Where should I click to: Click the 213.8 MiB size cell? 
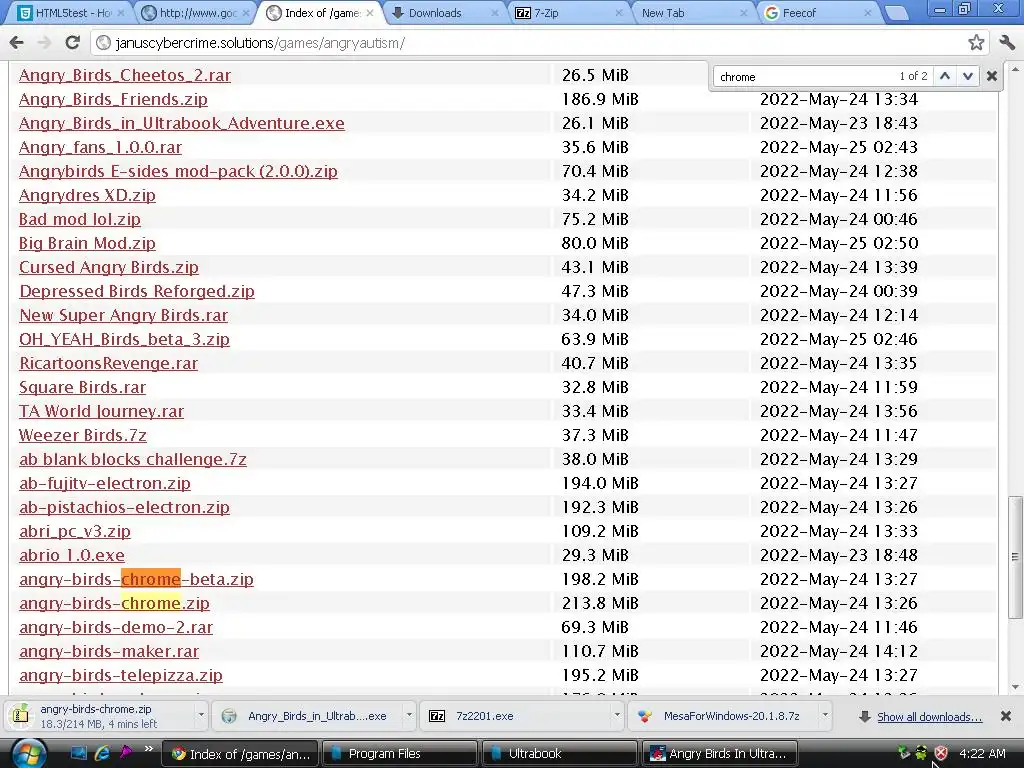[x=600, y=603]
